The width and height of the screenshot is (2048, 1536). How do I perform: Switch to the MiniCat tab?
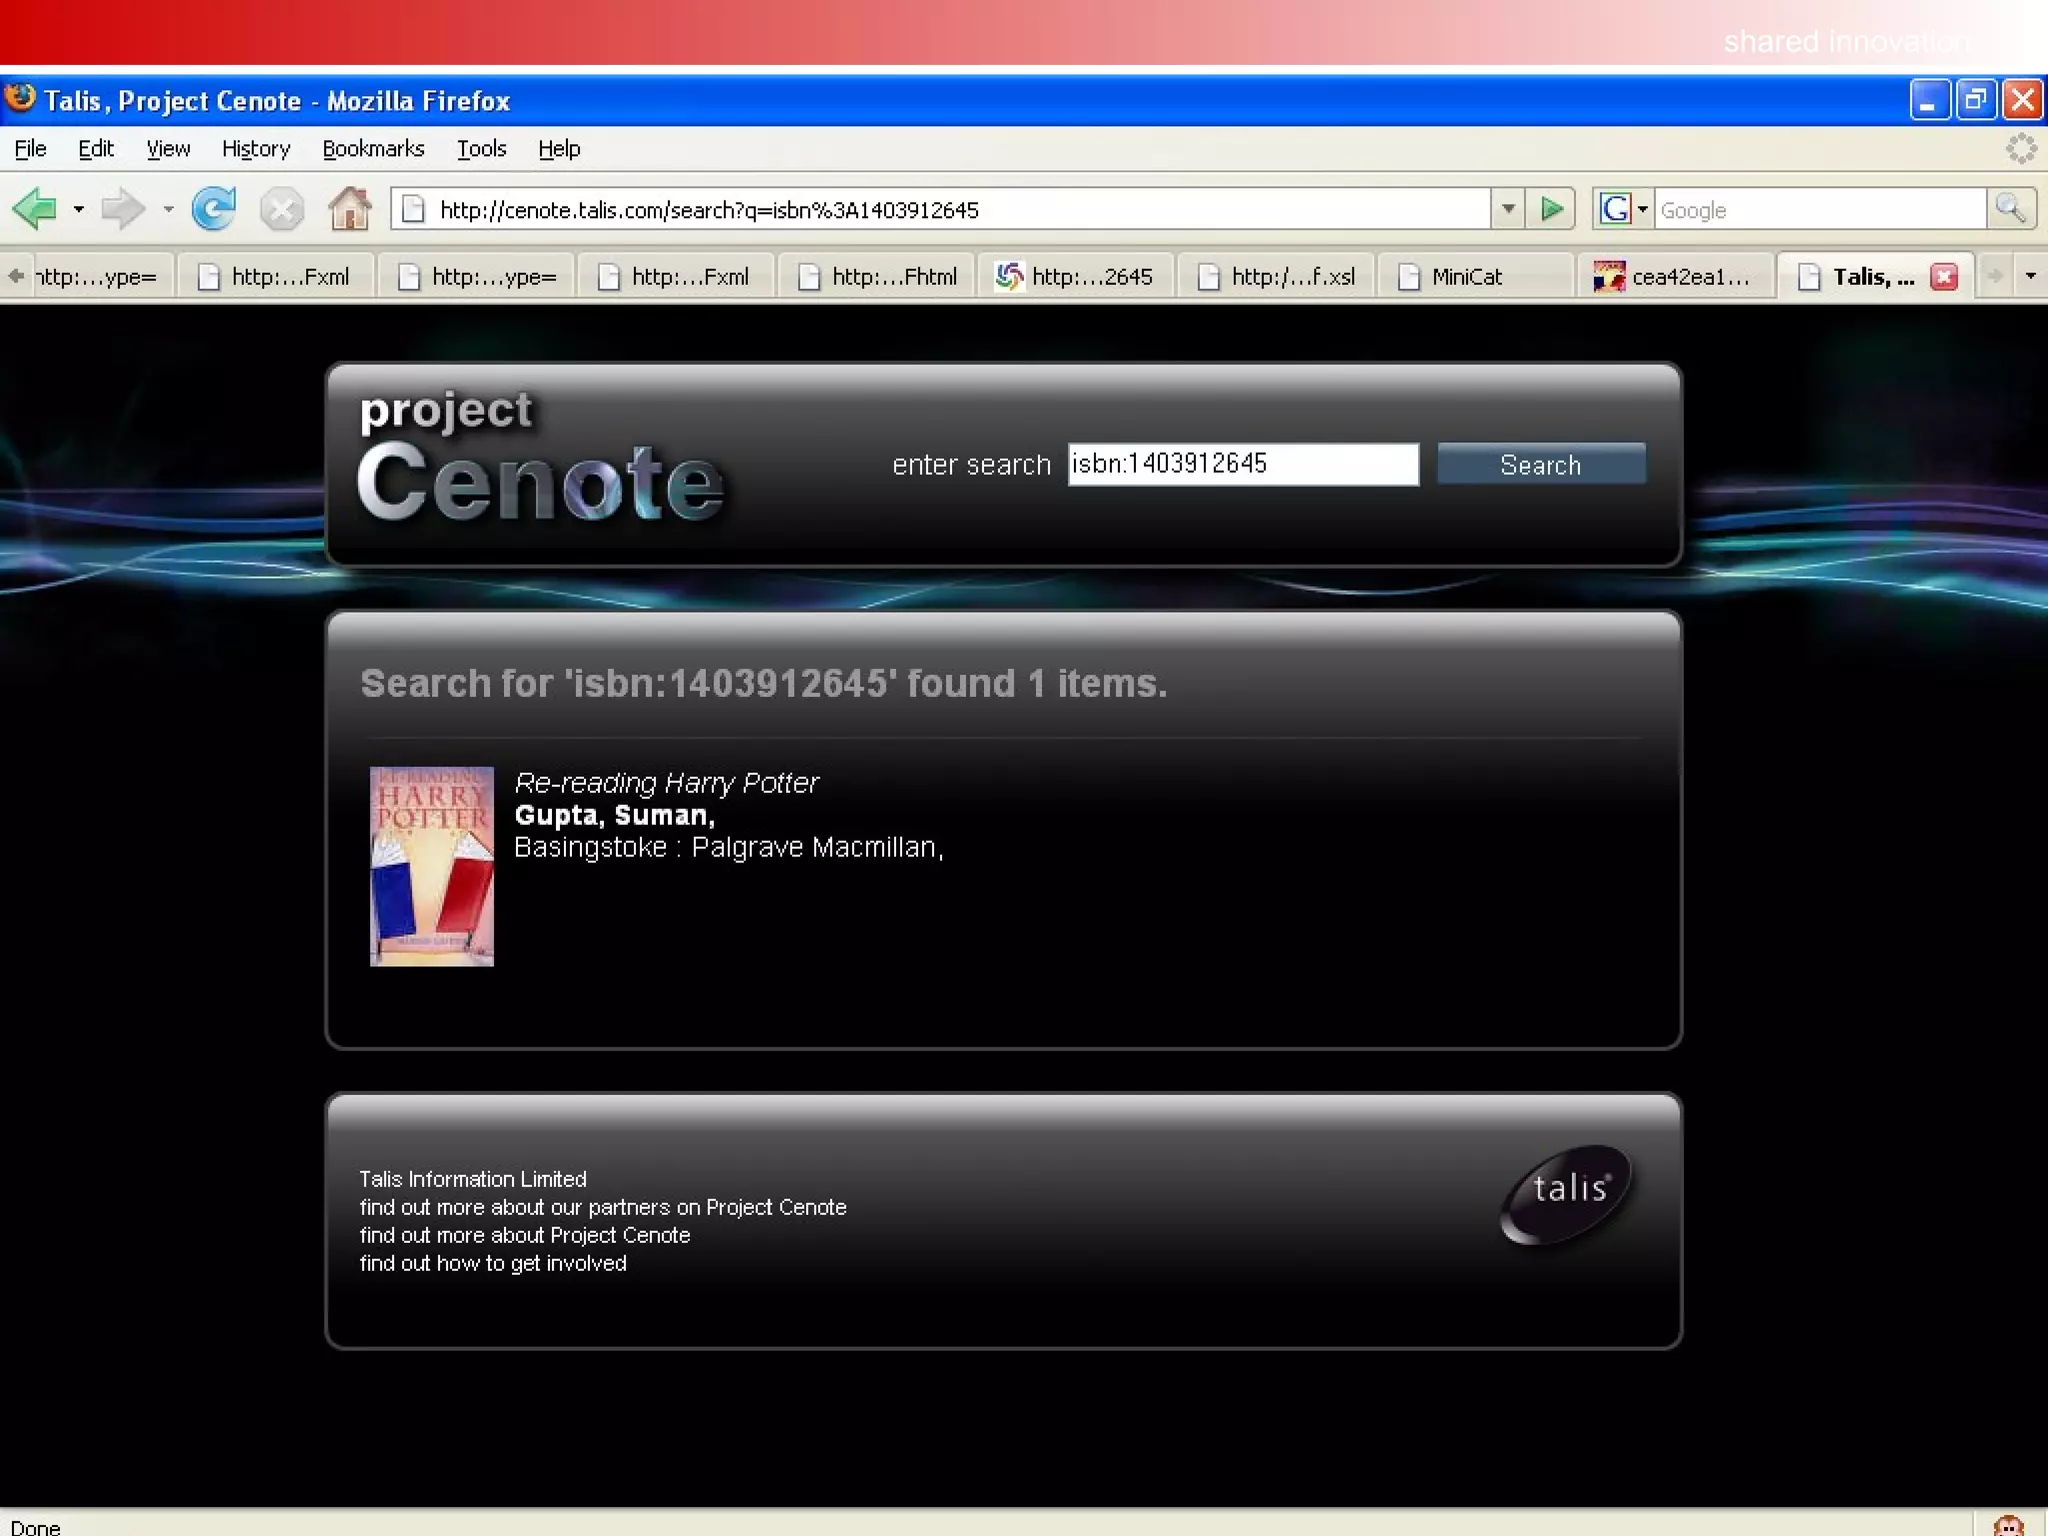click(x=1466, y=277)
